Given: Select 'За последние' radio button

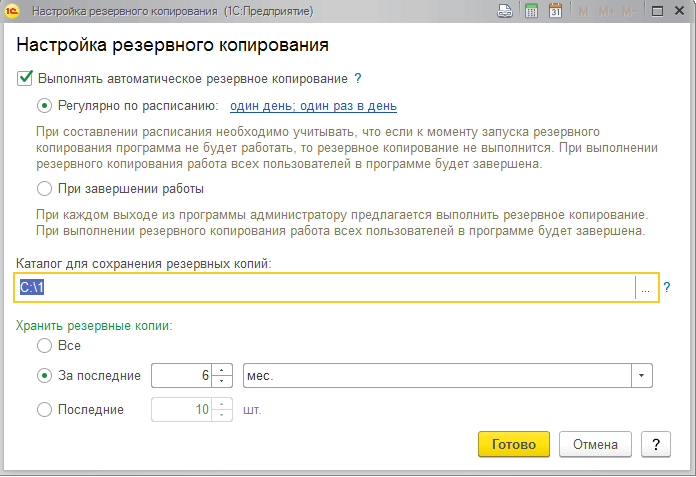Looking at the screenshot, I should tap(44, 376).
